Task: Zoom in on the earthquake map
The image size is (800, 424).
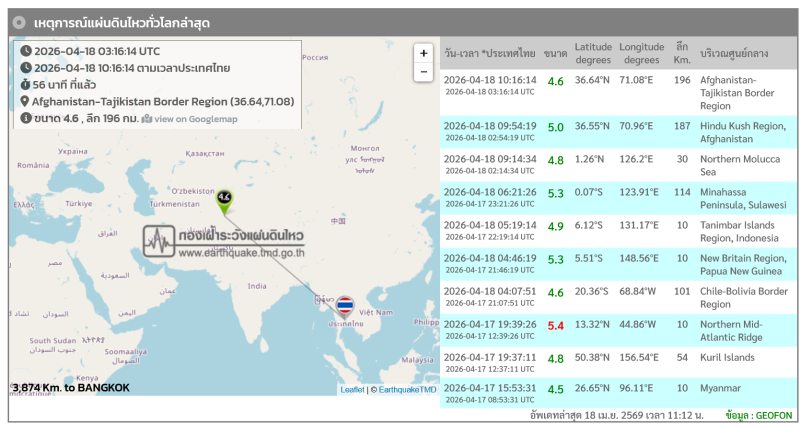Action: pyautogui.click(x=423, y=53)
